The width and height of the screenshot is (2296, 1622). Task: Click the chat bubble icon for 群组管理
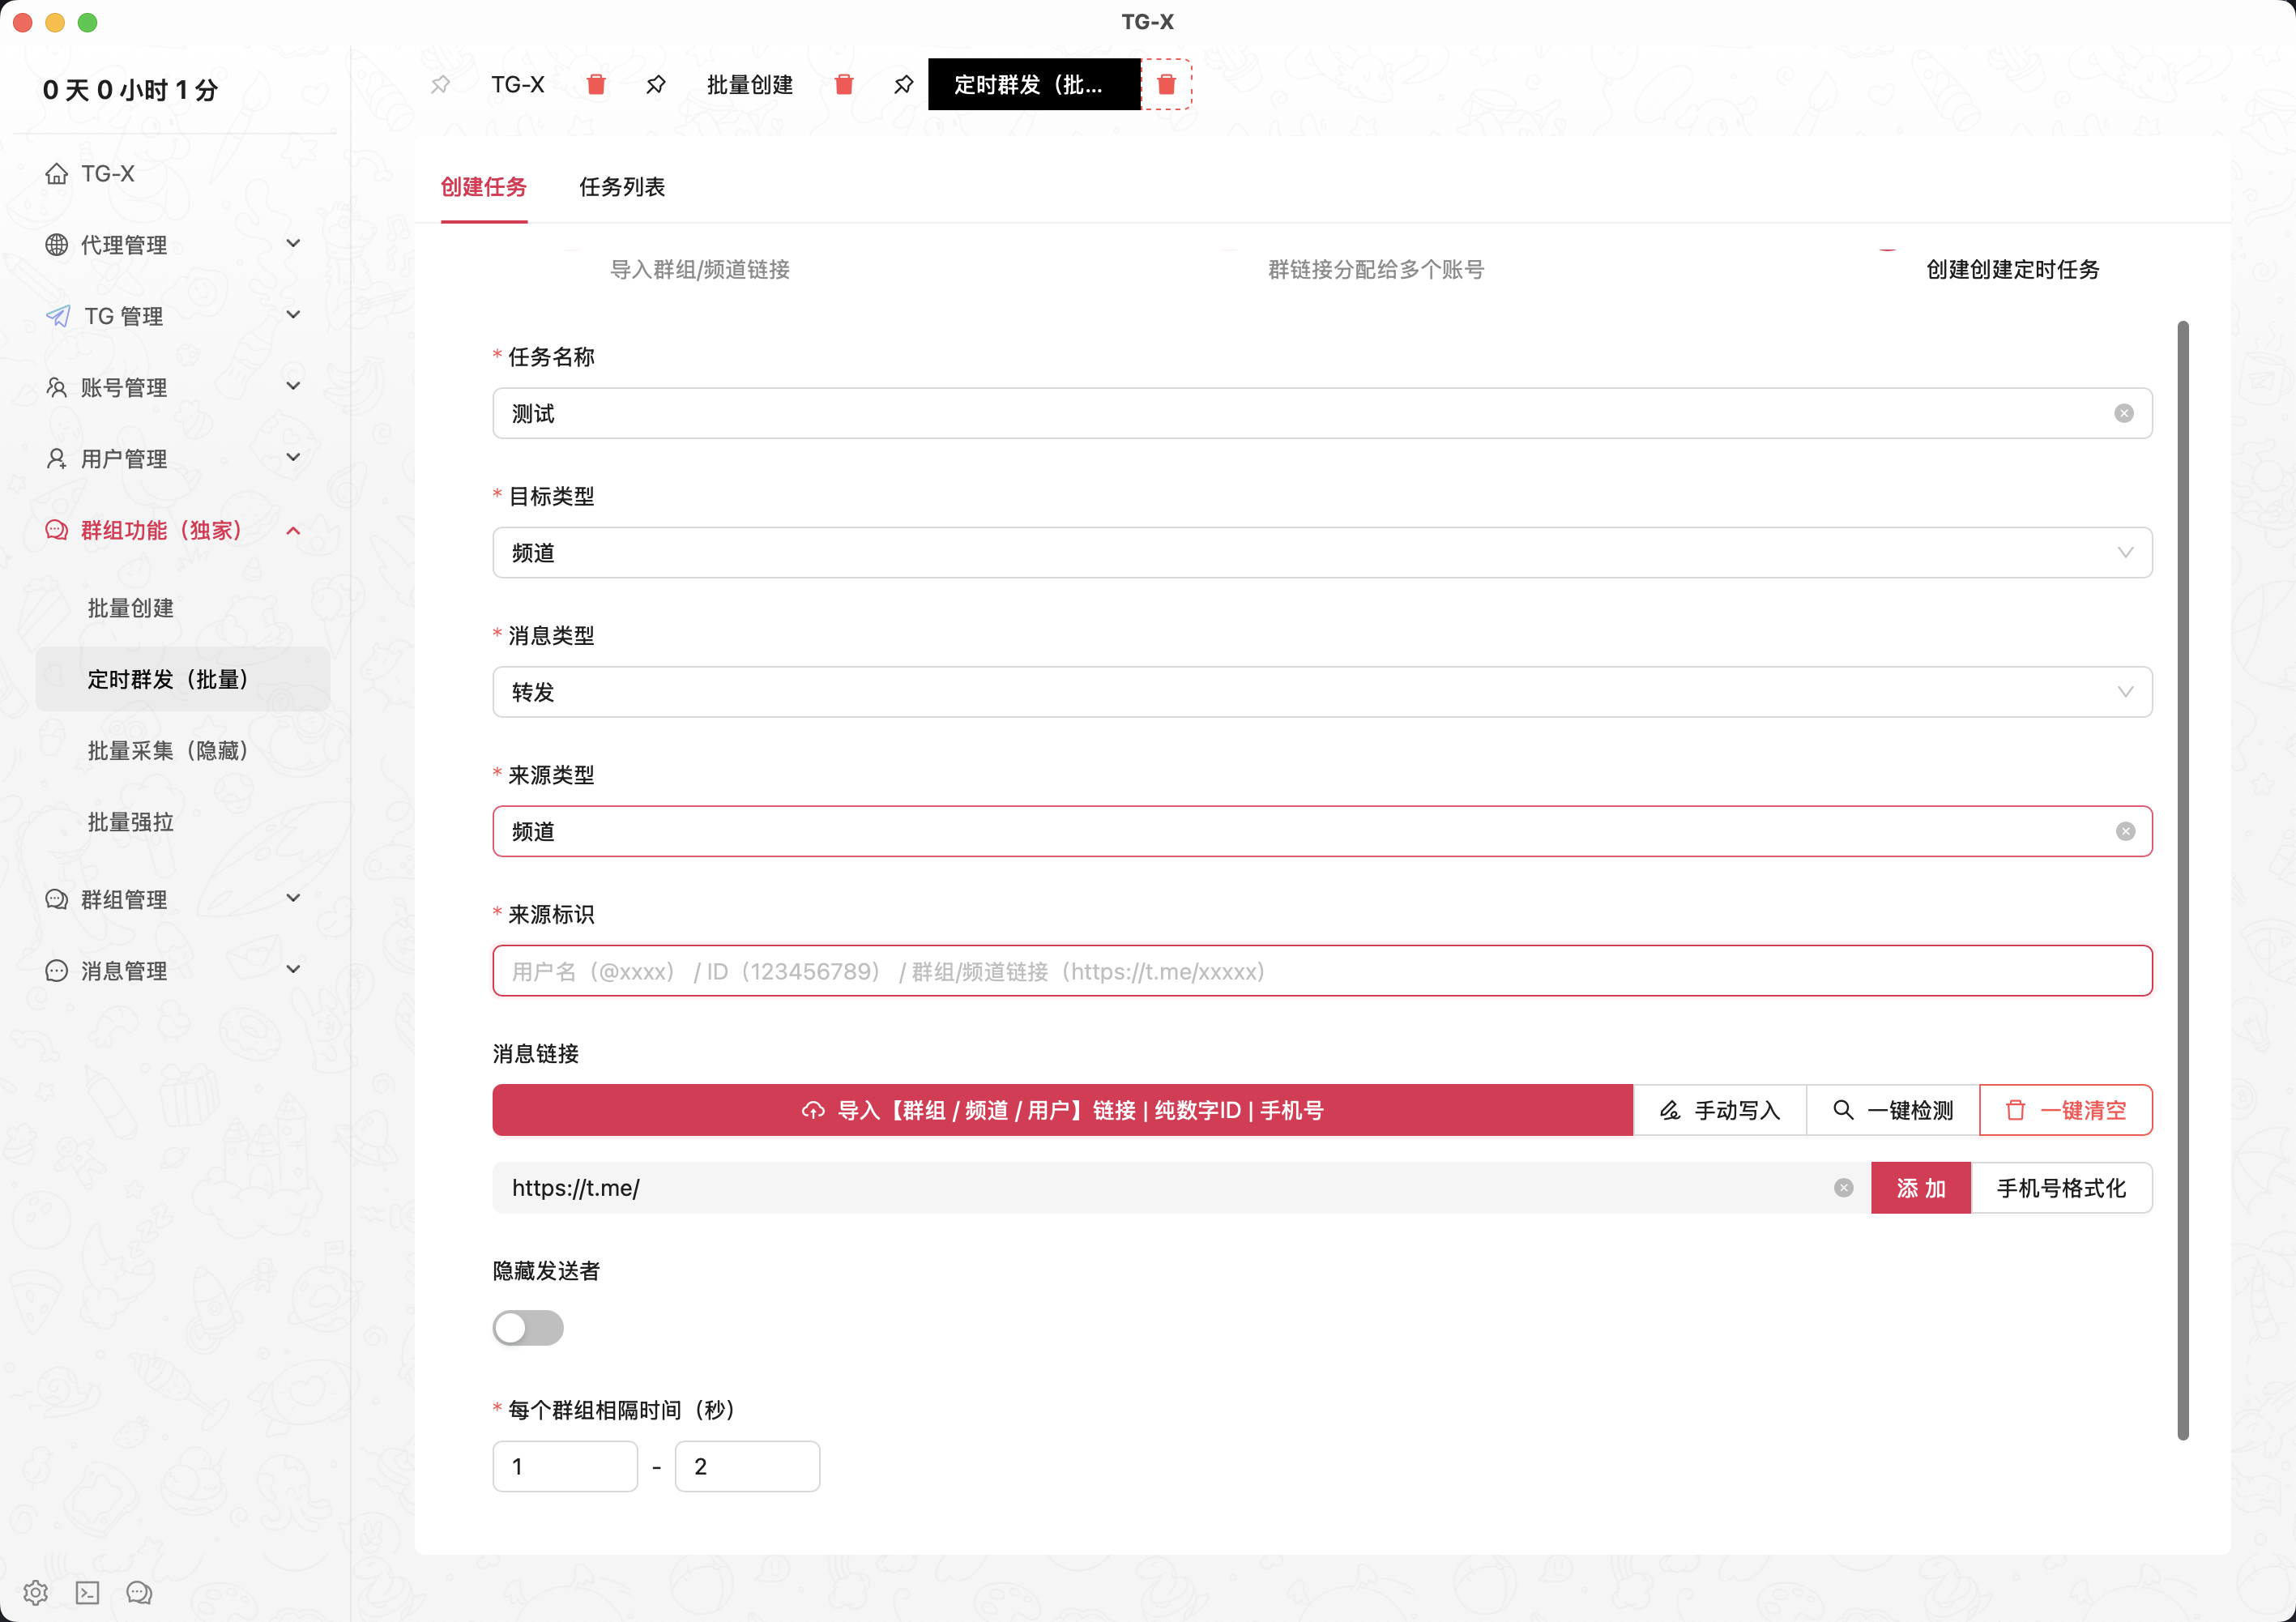tap(57, 900)
